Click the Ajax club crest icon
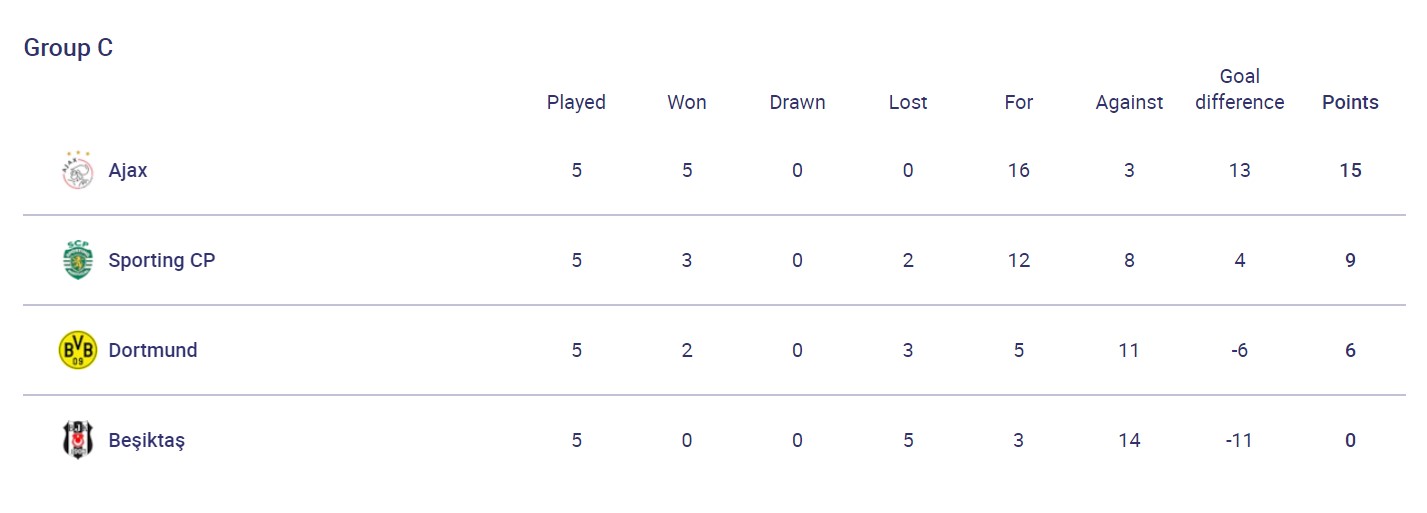 point(77,170)
